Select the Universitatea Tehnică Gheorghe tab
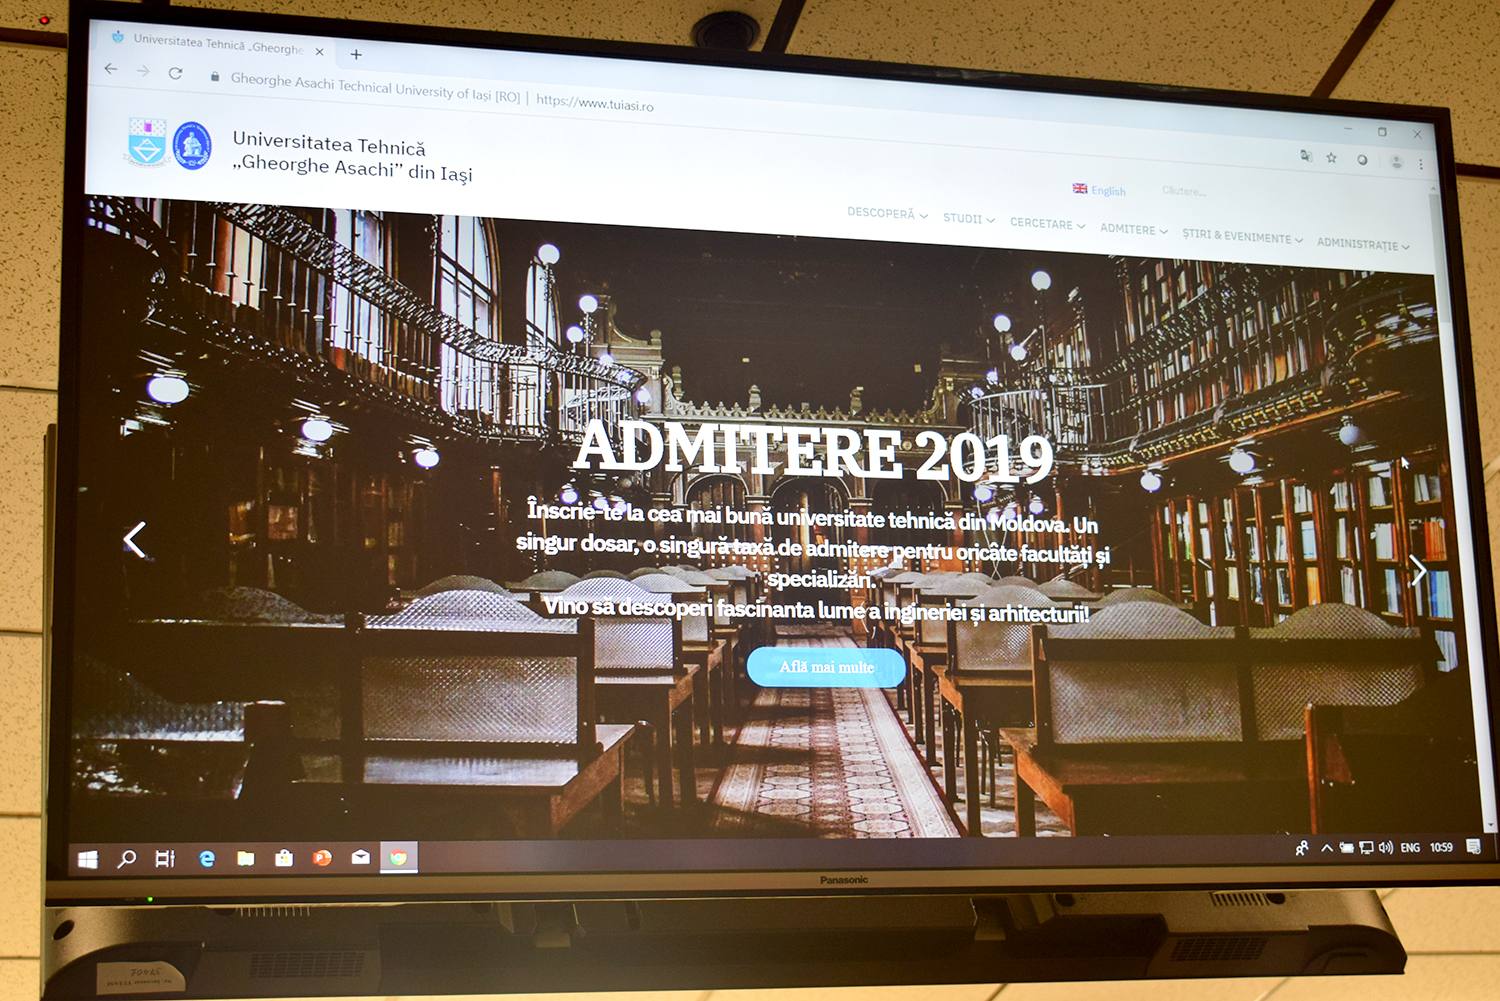This screenshot has height=1001, width=1500. point(218,44)
